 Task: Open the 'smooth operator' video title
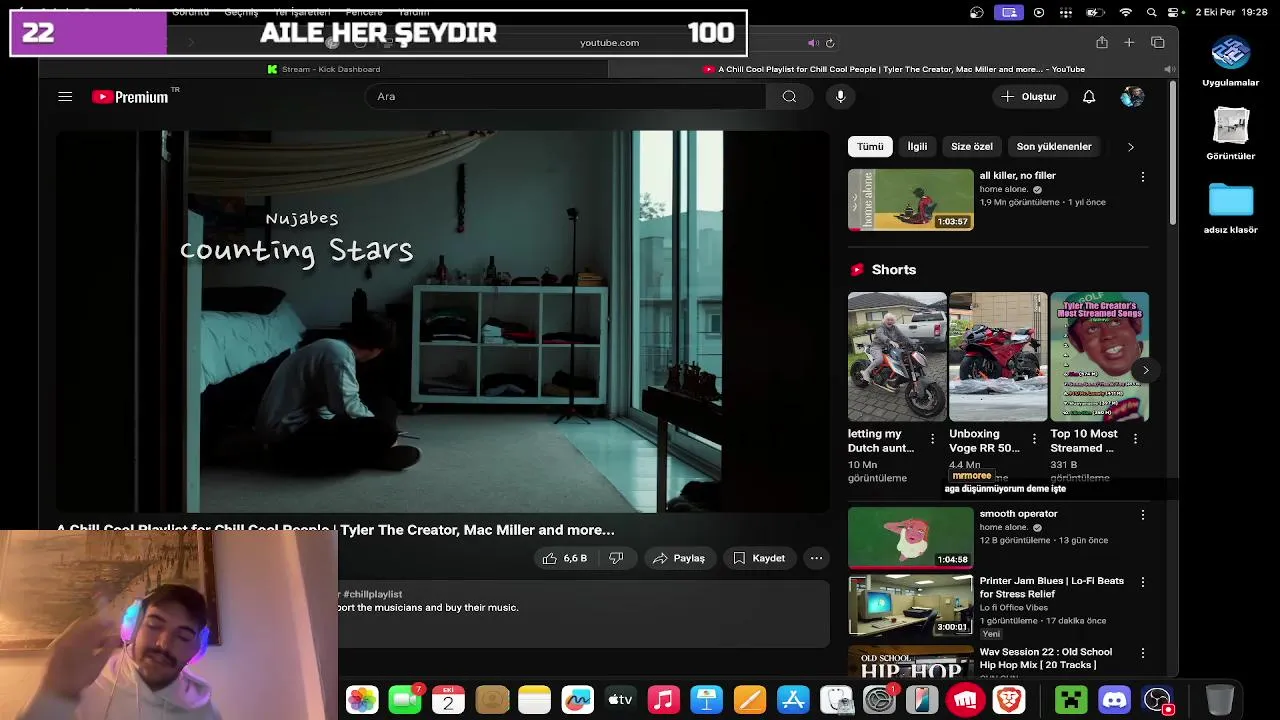(1018, 513)
